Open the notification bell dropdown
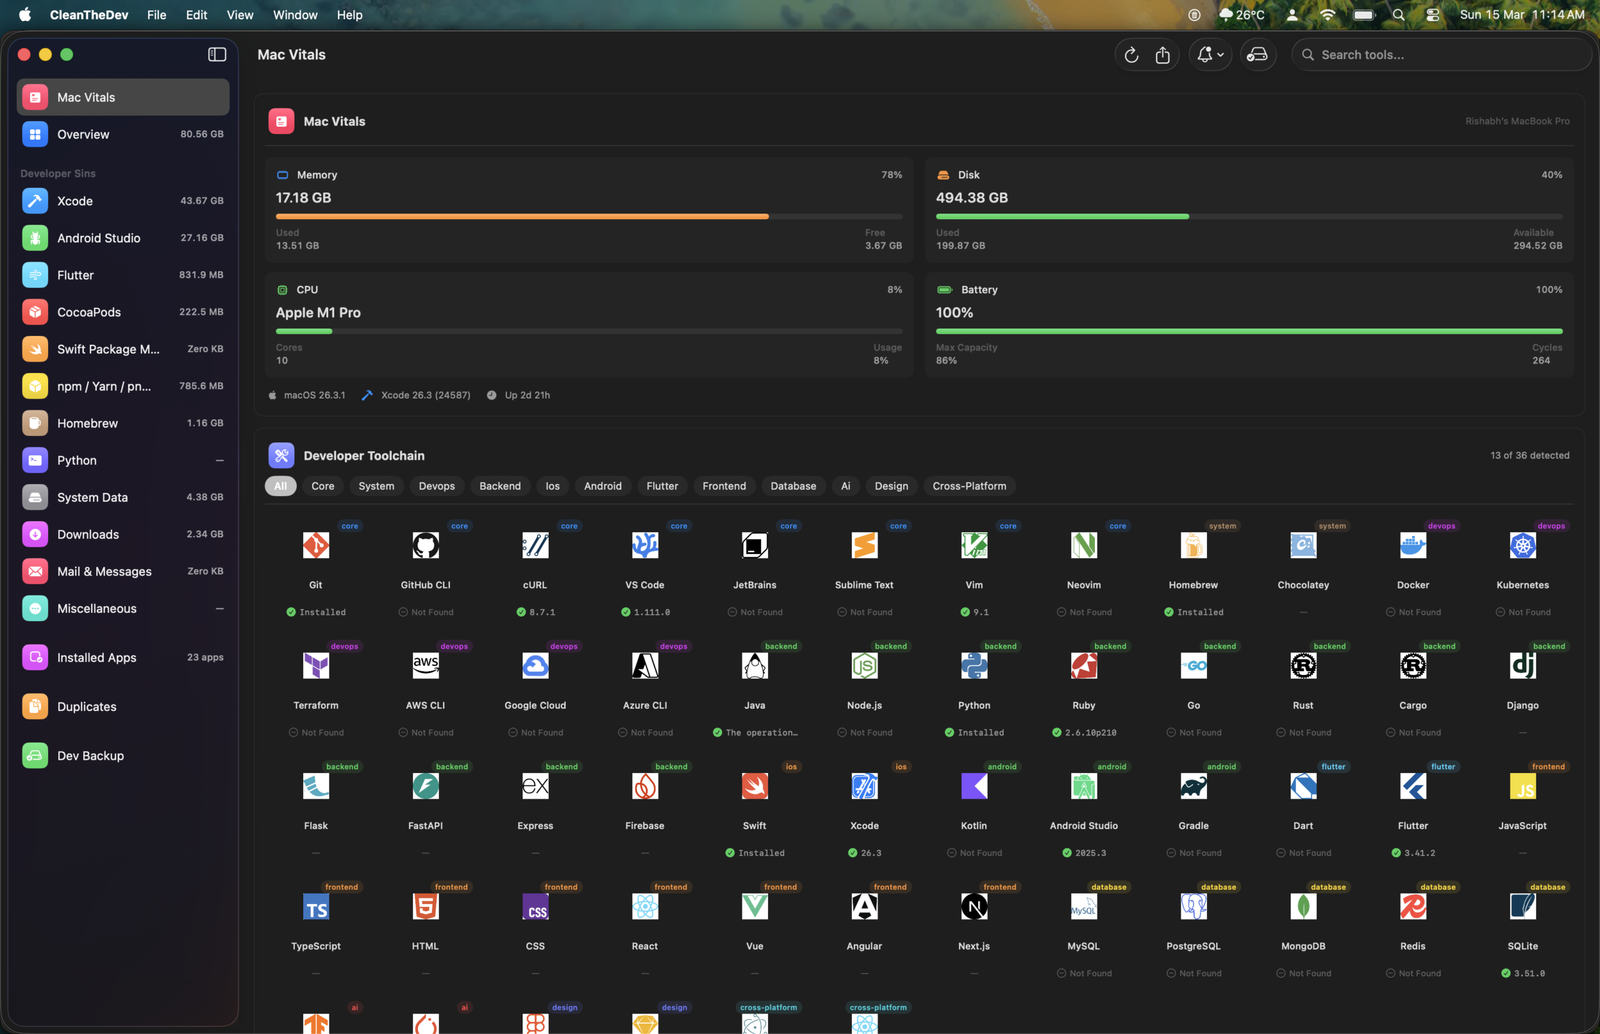The image size is (1600, 1034). click(x=1209, y=55)
